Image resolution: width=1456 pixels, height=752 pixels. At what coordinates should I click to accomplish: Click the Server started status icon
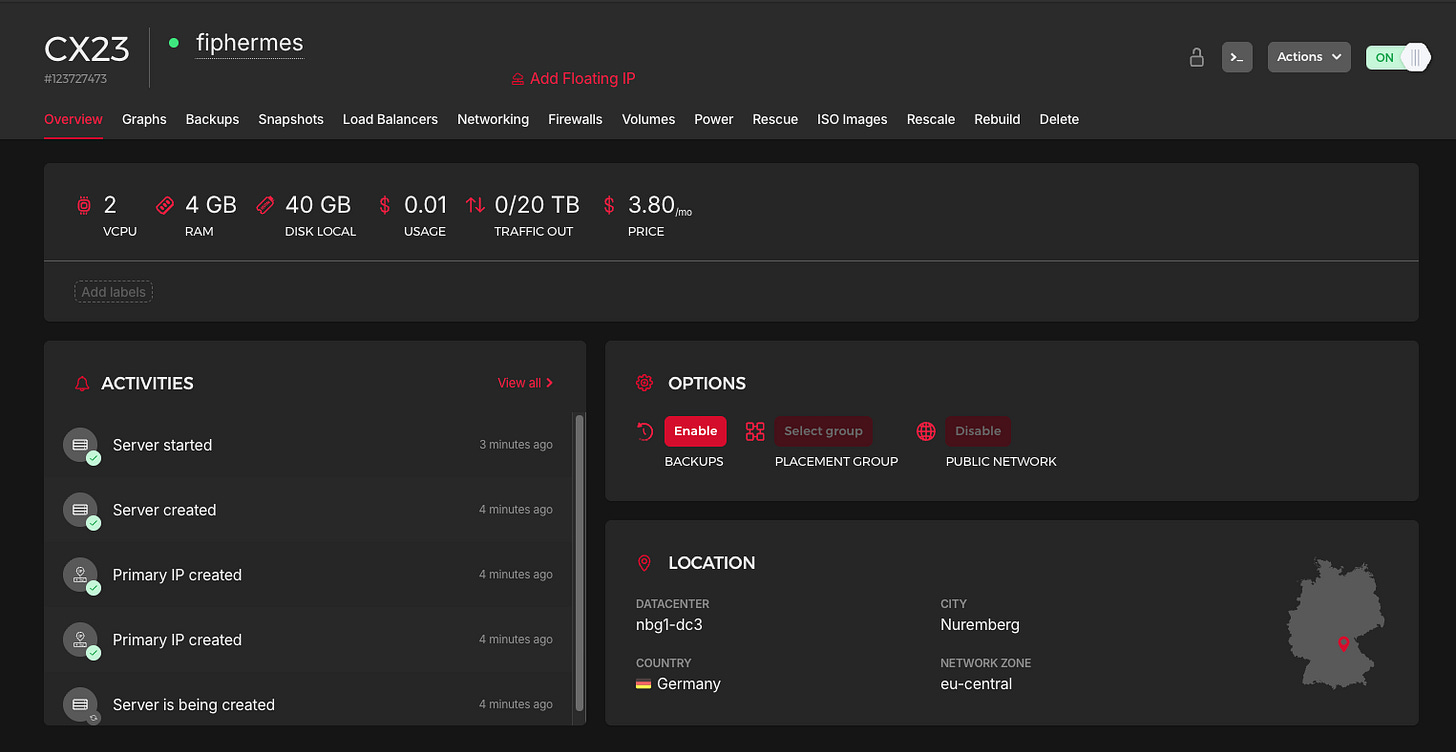tap(81, 445)
